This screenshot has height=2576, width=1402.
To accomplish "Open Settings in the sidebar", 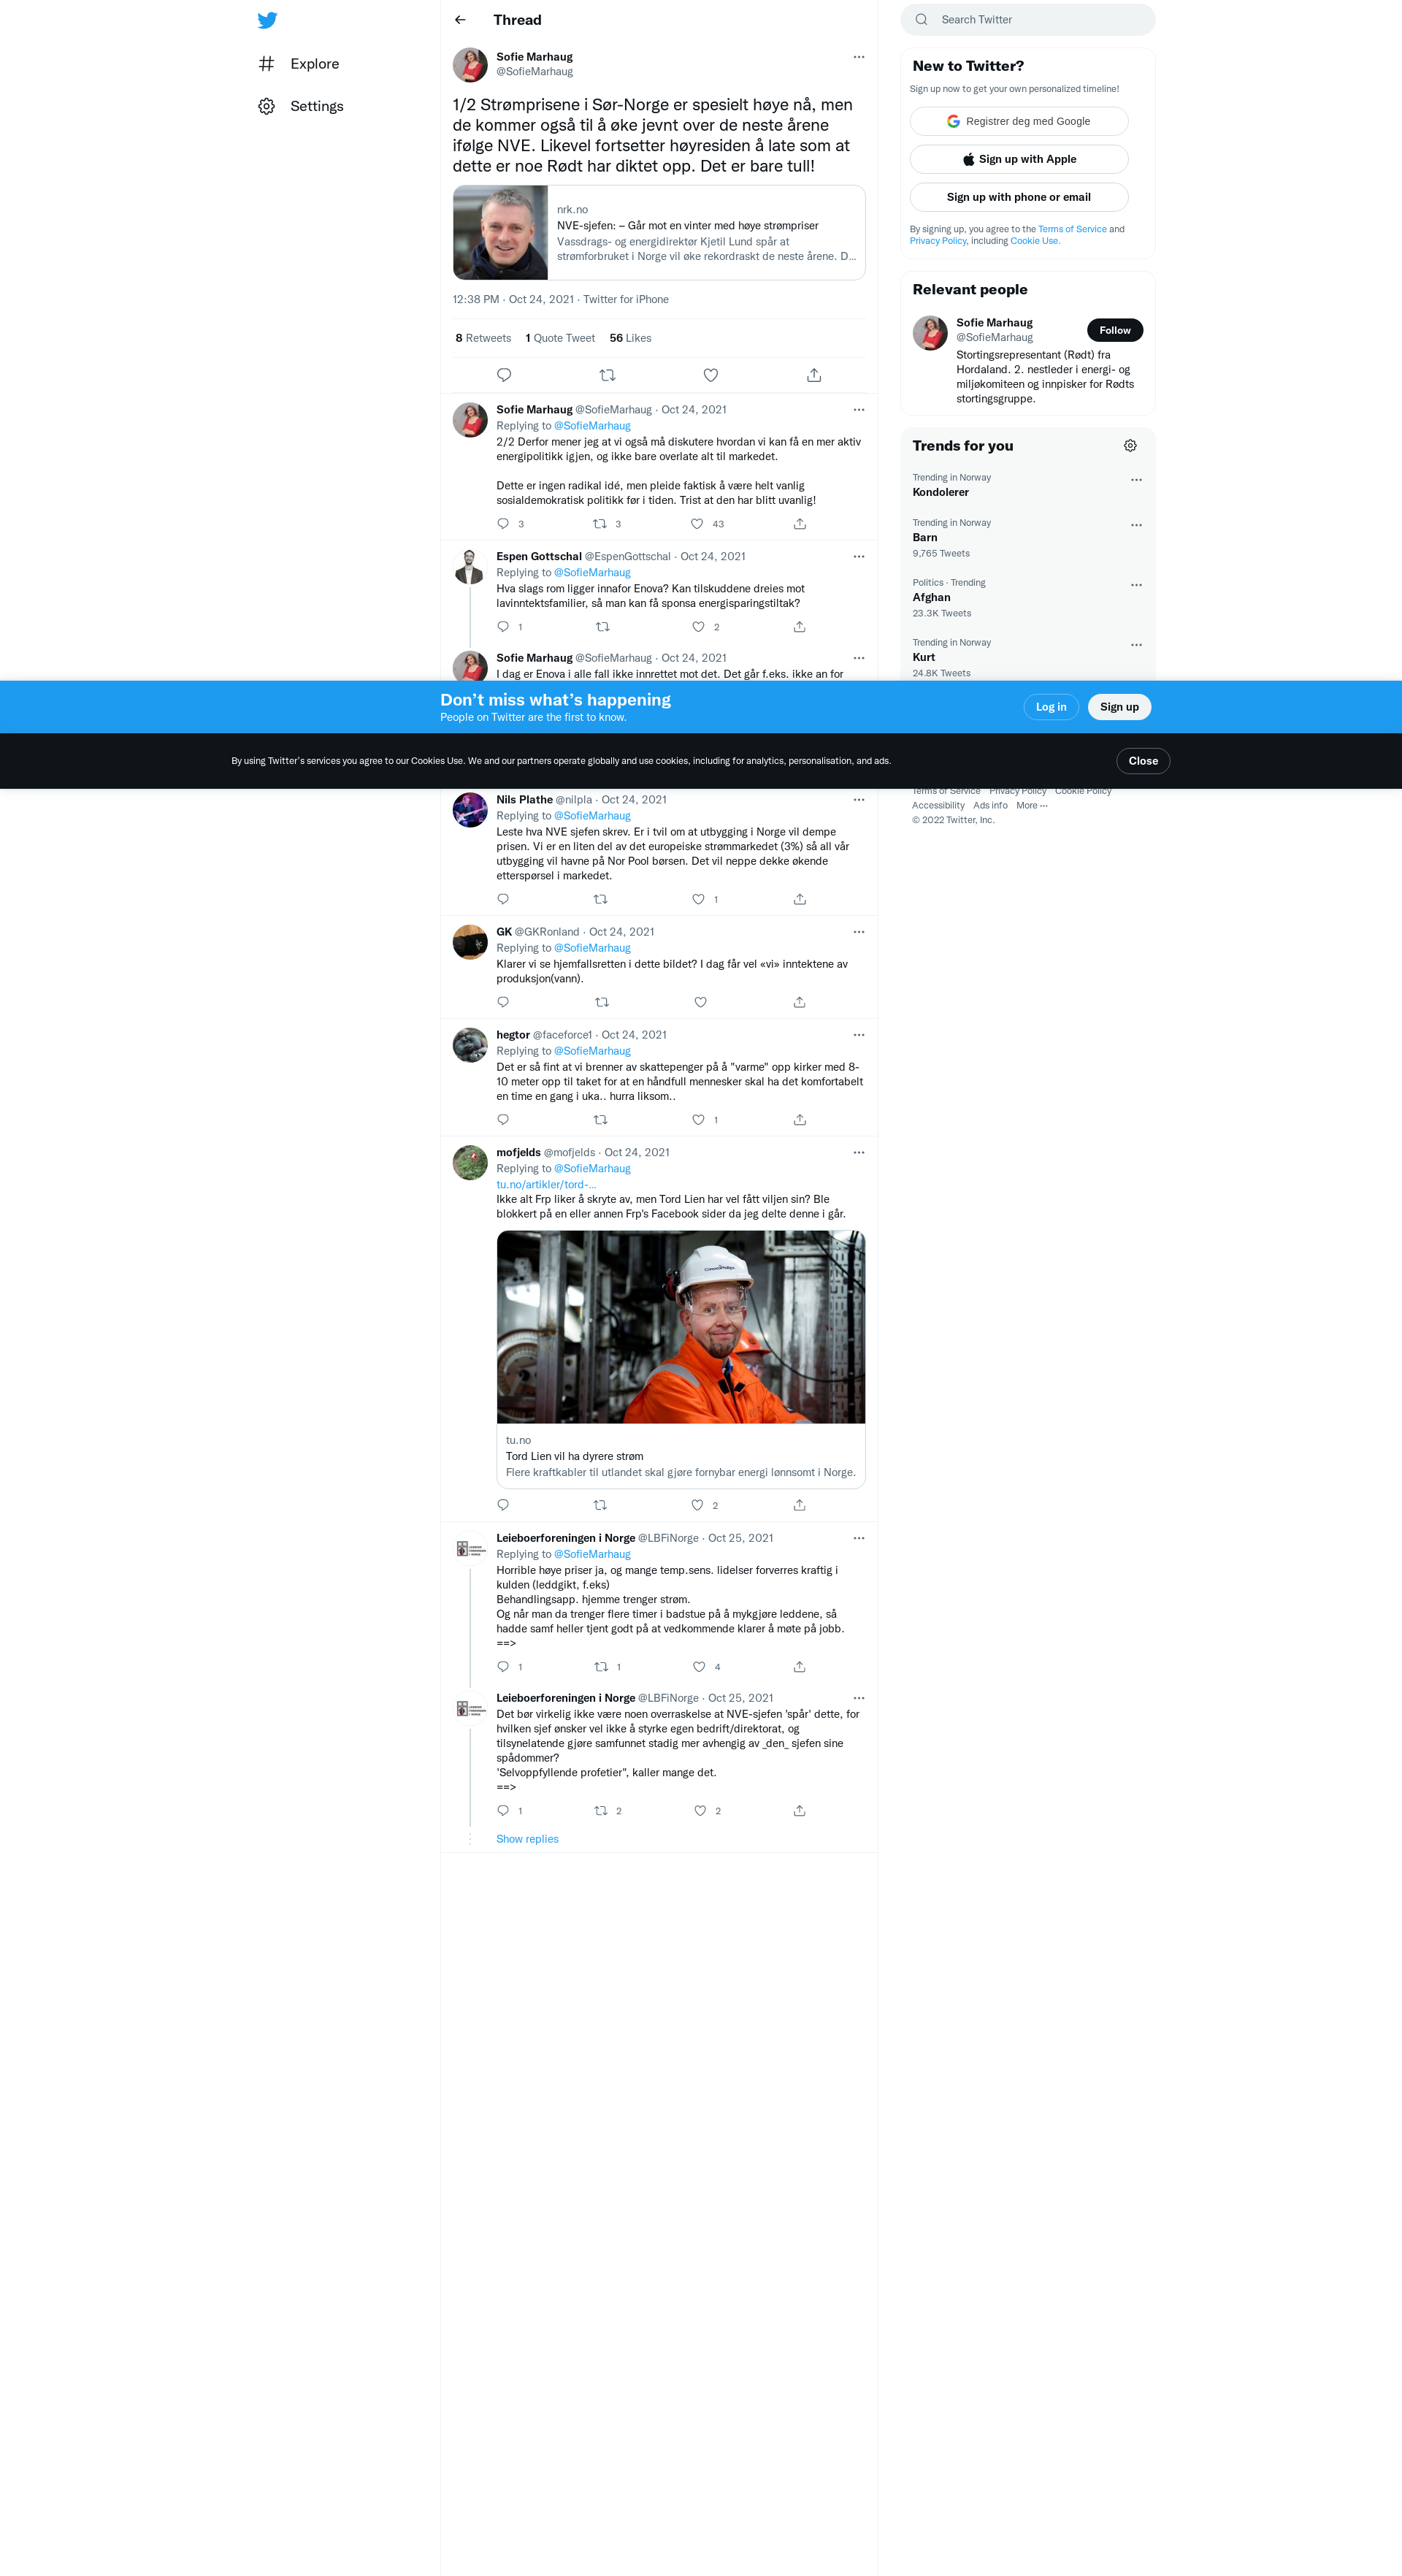I will click(316, 106).
